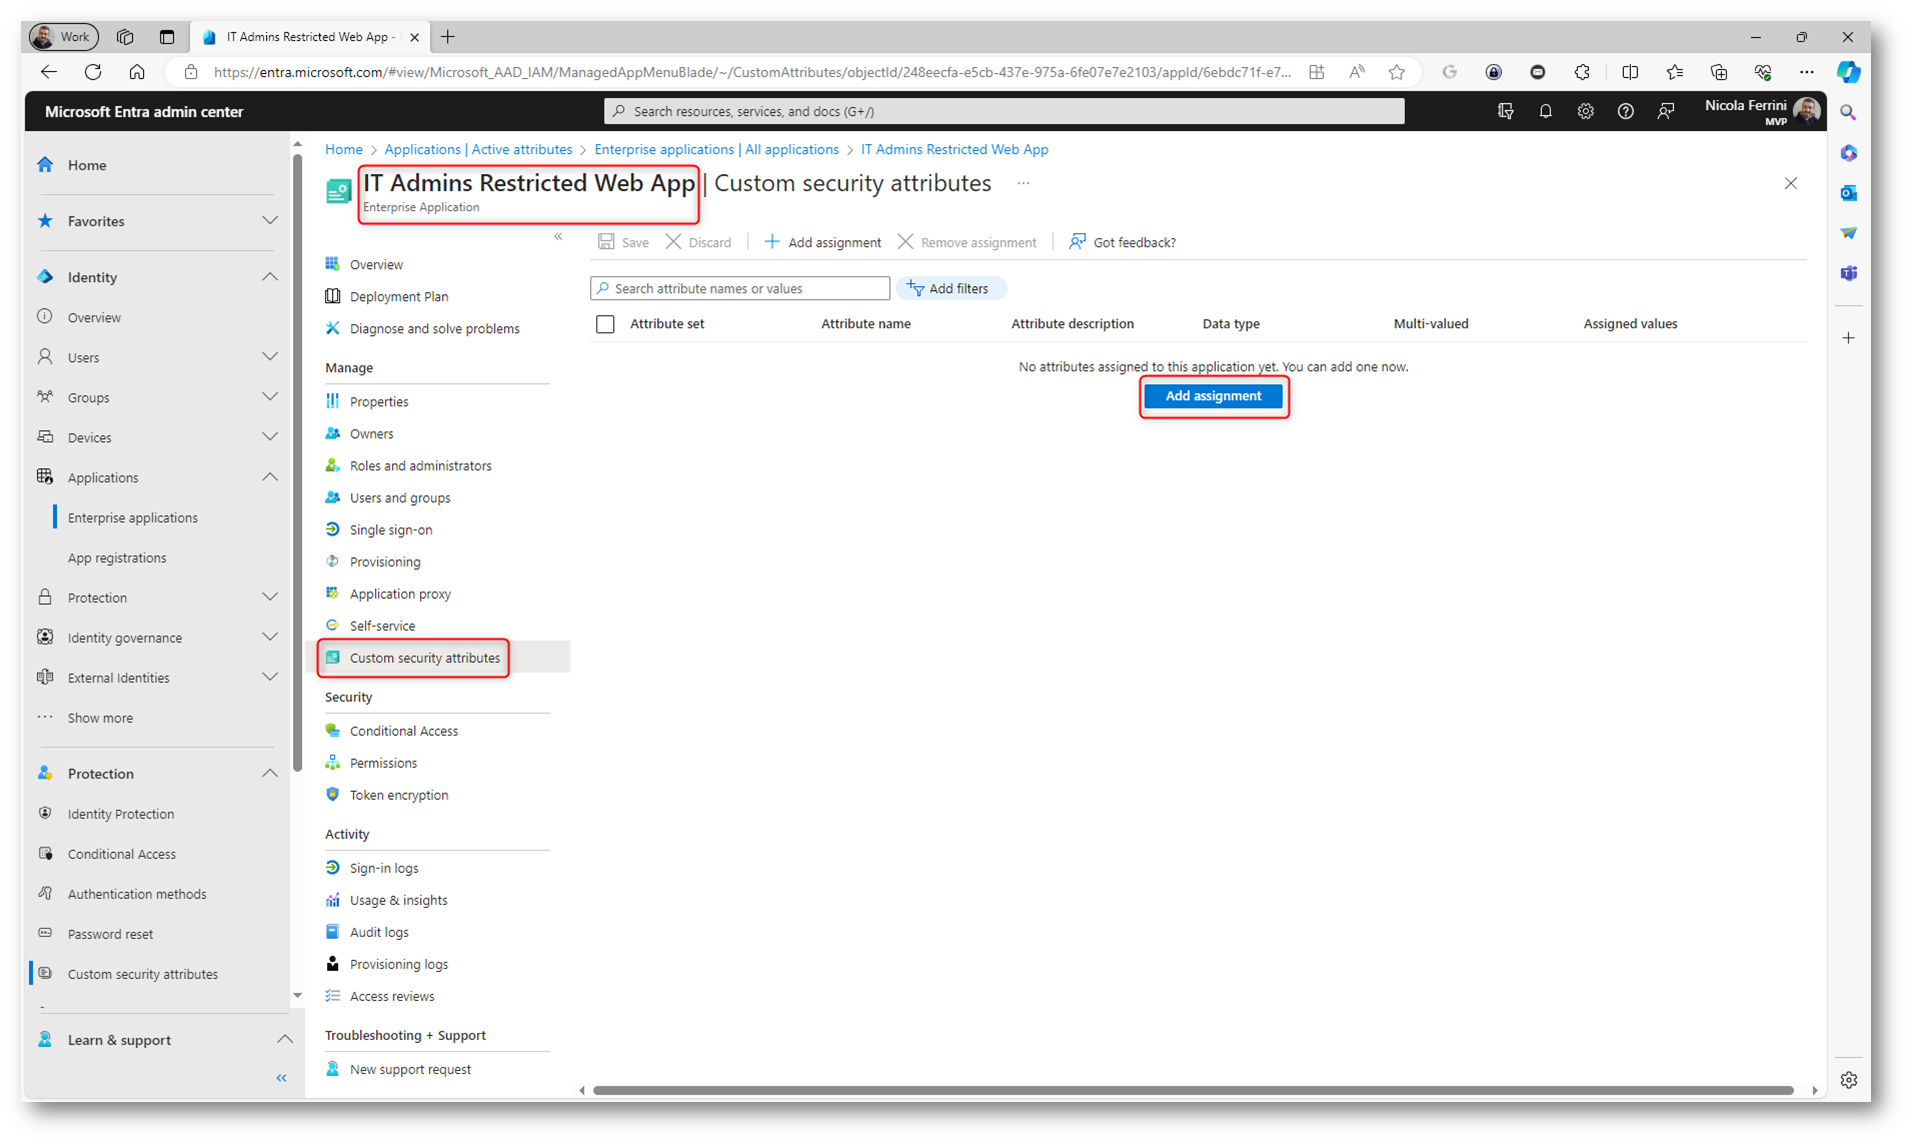
Task: Click IT Admins Restricted Web App breadcrumb
Action: click(954, 149)
